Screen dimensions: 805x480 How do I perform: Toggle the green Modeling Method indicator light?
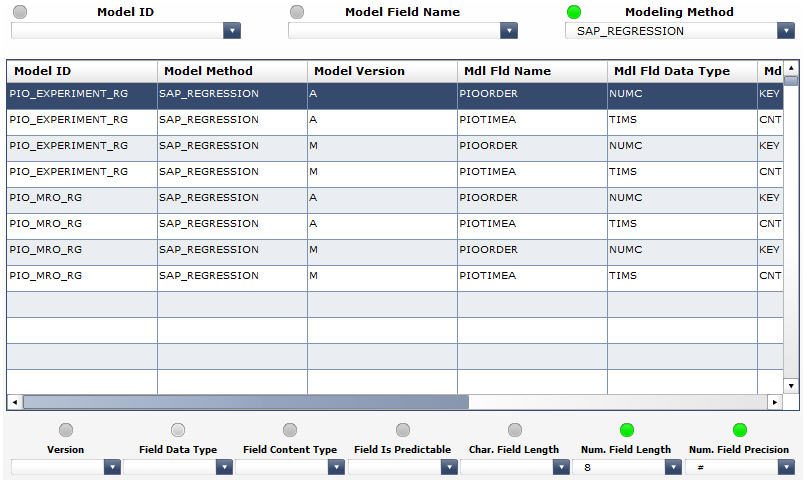573,12
